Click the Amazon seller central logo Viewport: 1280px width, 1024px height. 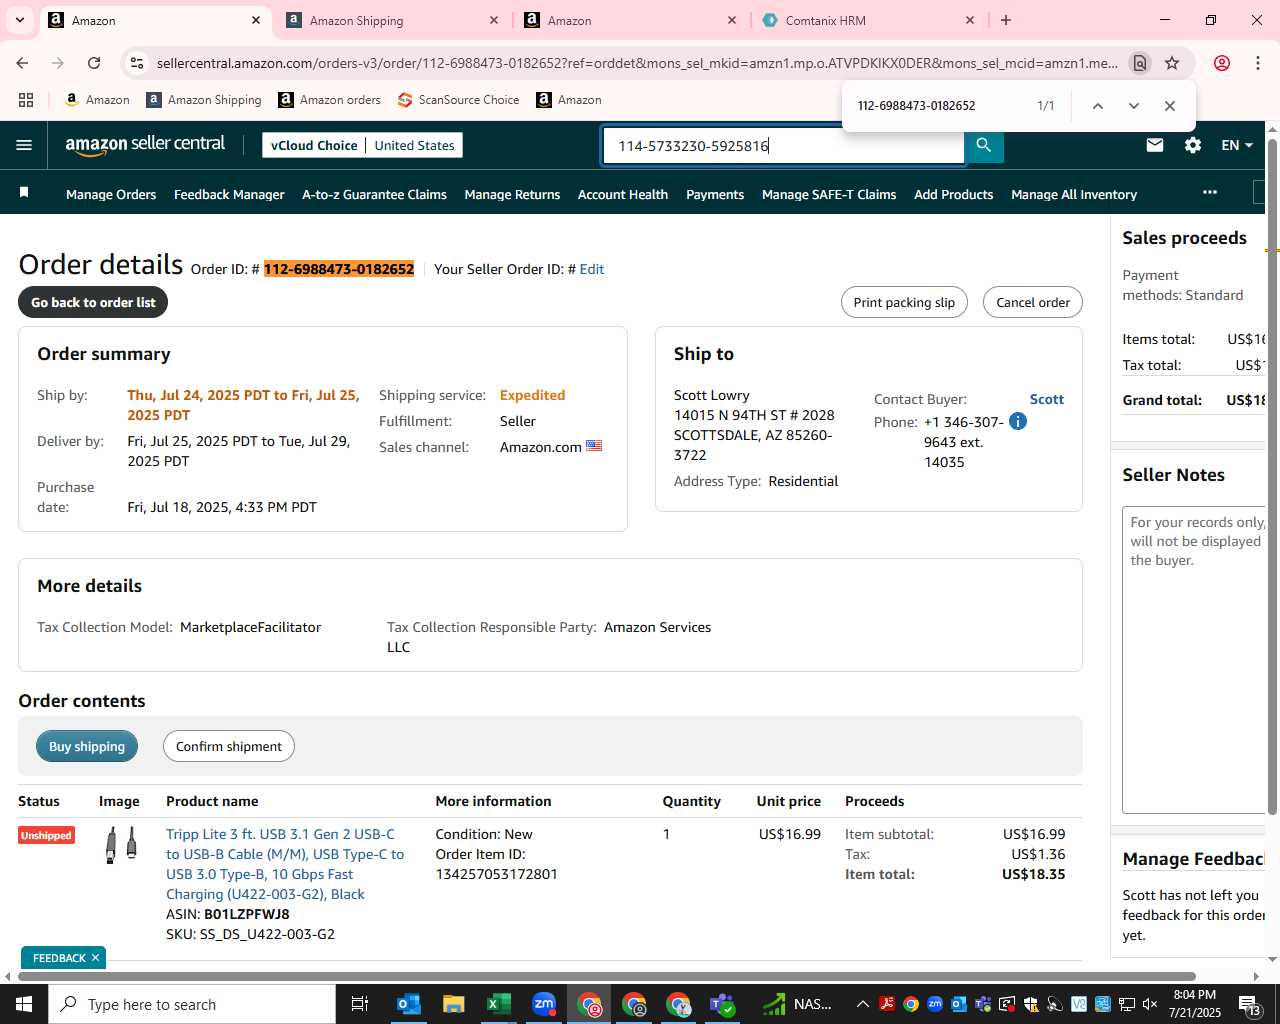coord(145,145)
